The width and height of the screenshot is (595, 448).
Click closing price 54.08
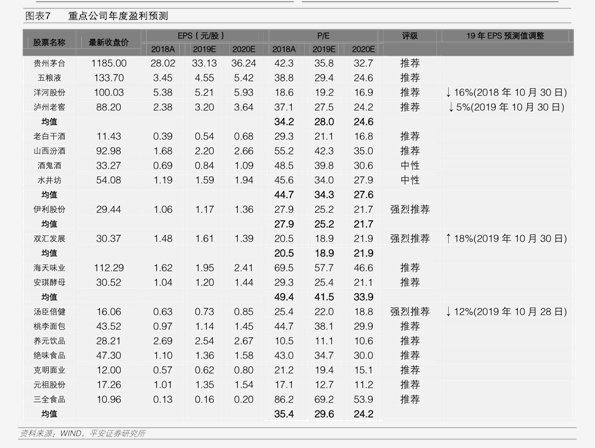coord(109,180)
